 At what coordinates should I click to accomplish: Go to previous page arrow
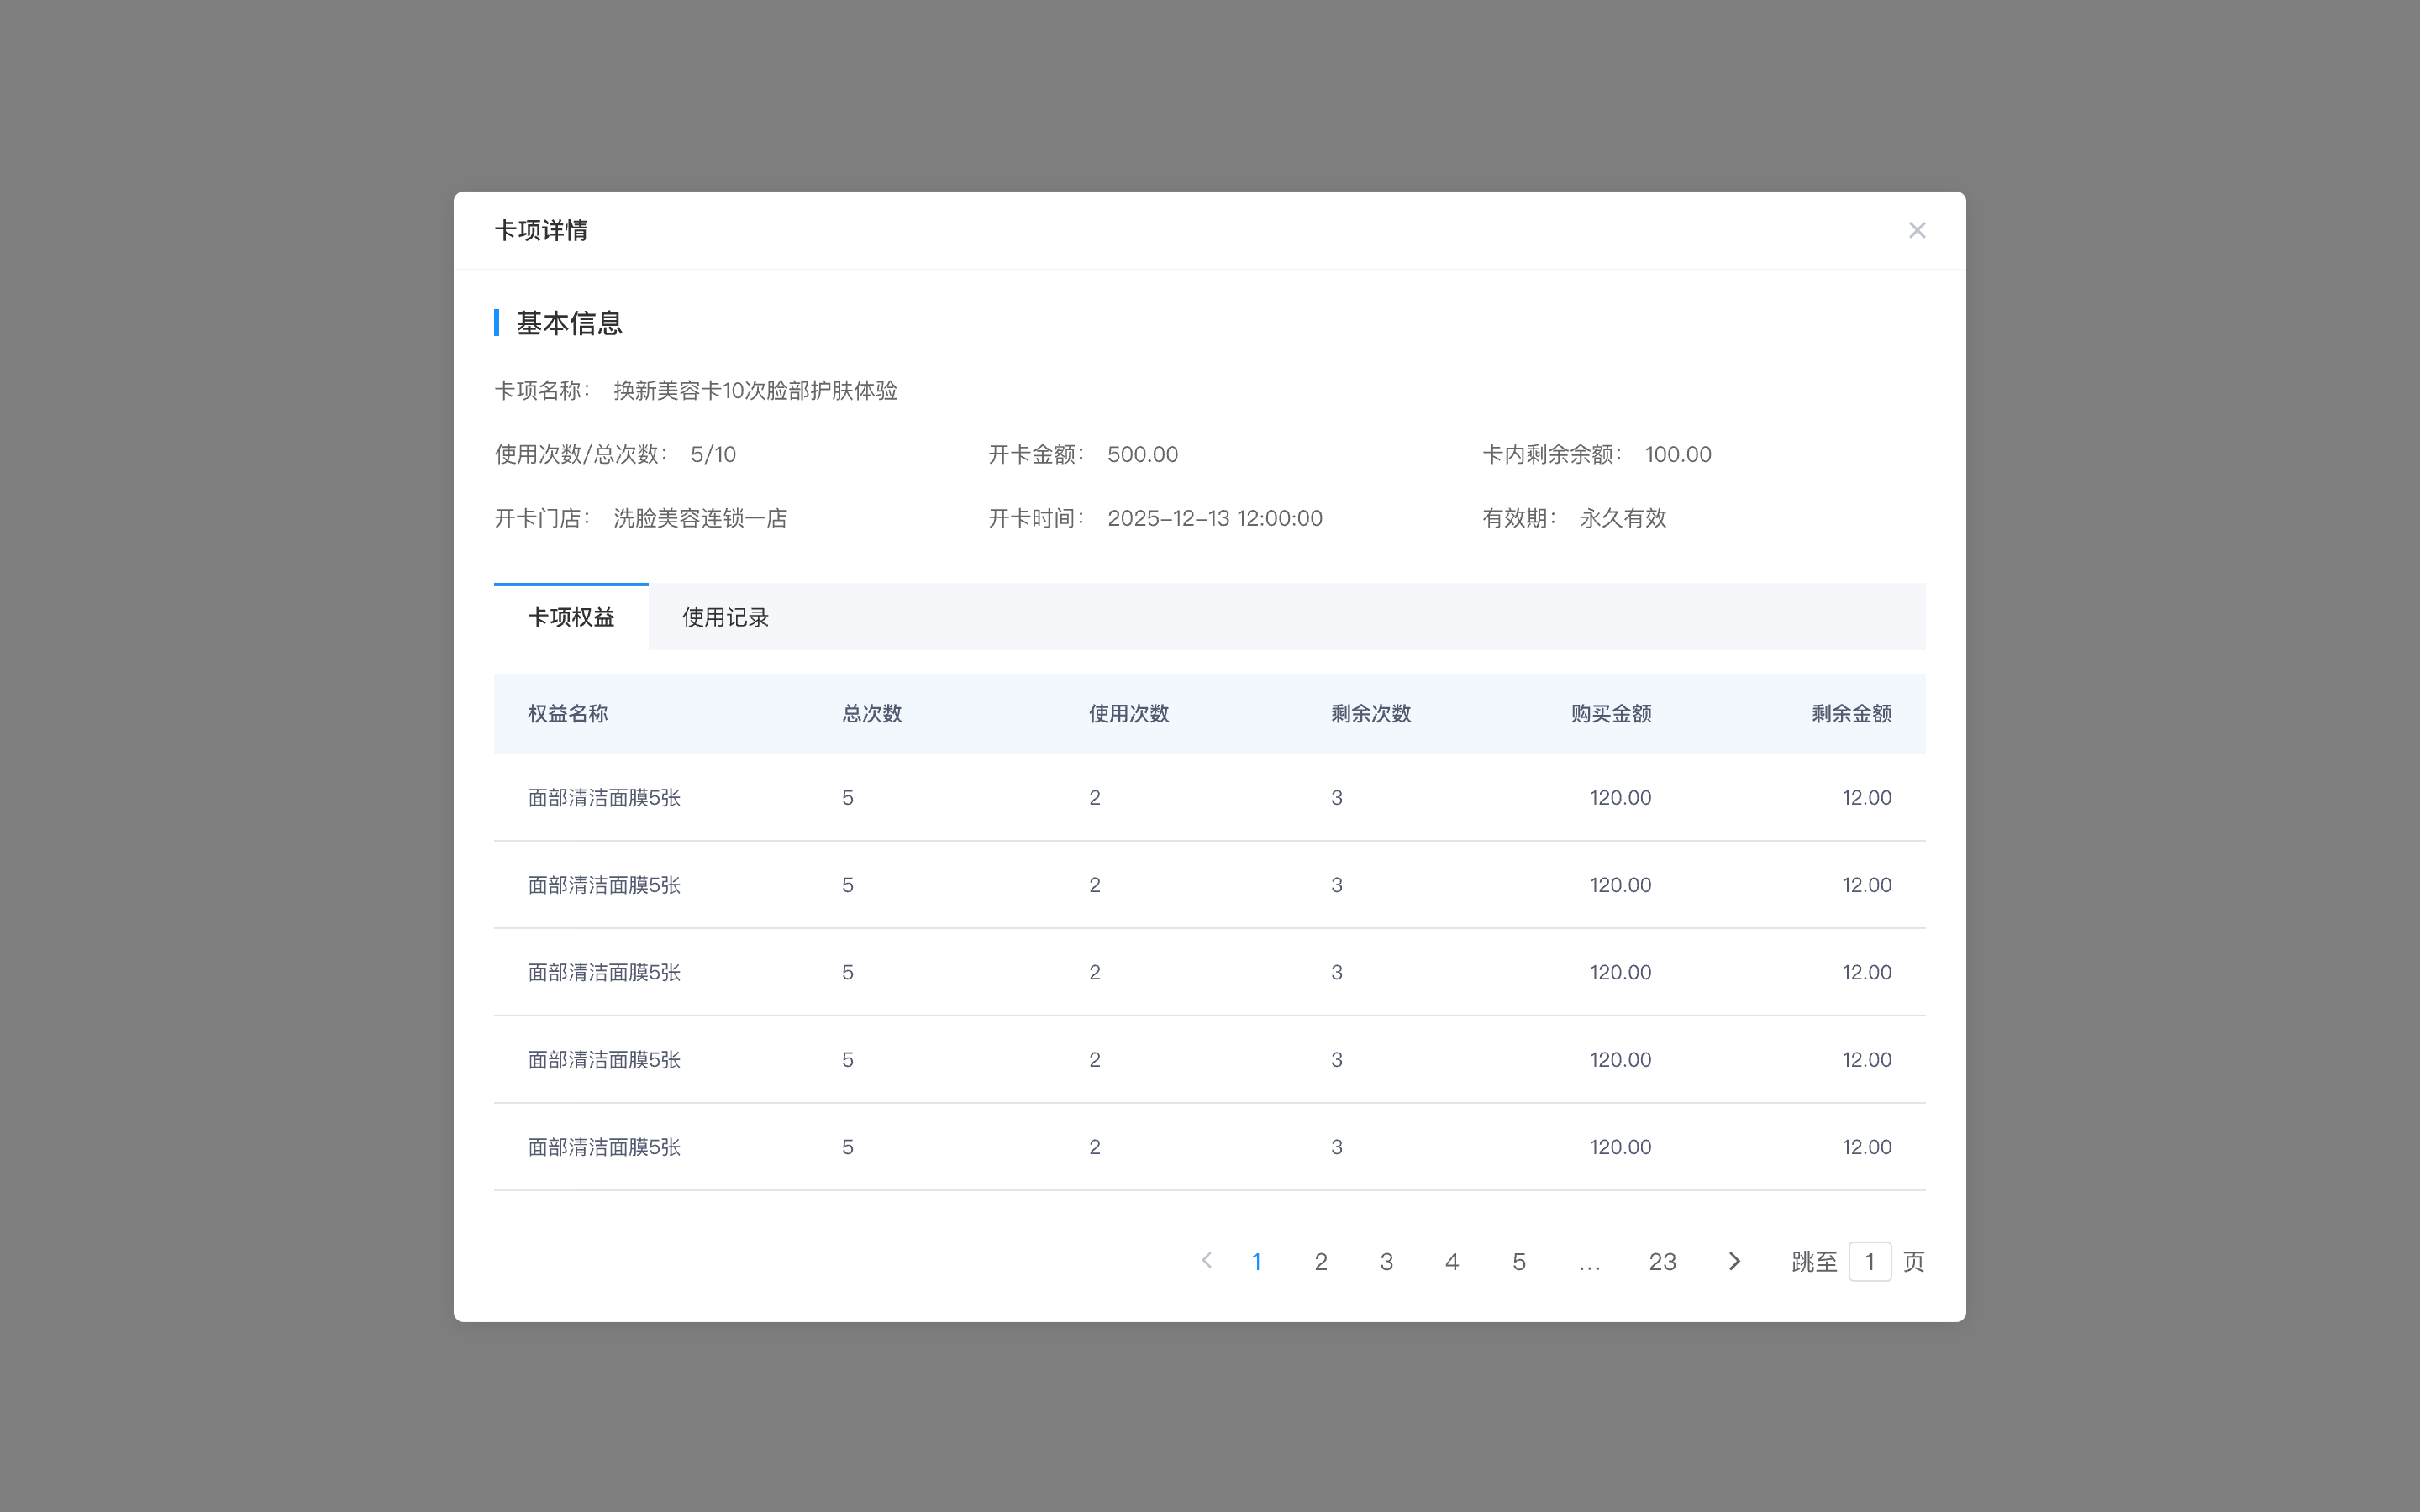[1207, 1261]
